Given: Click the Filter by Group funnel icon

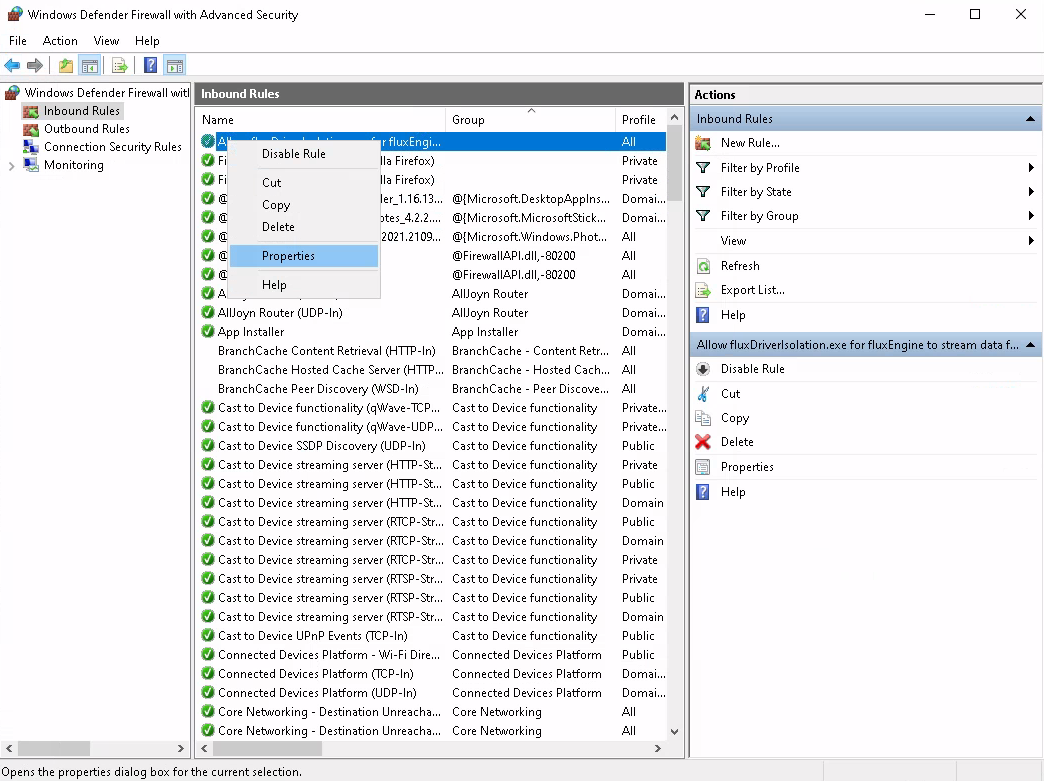Looking at the screenshot, I should tap(702, 216).
